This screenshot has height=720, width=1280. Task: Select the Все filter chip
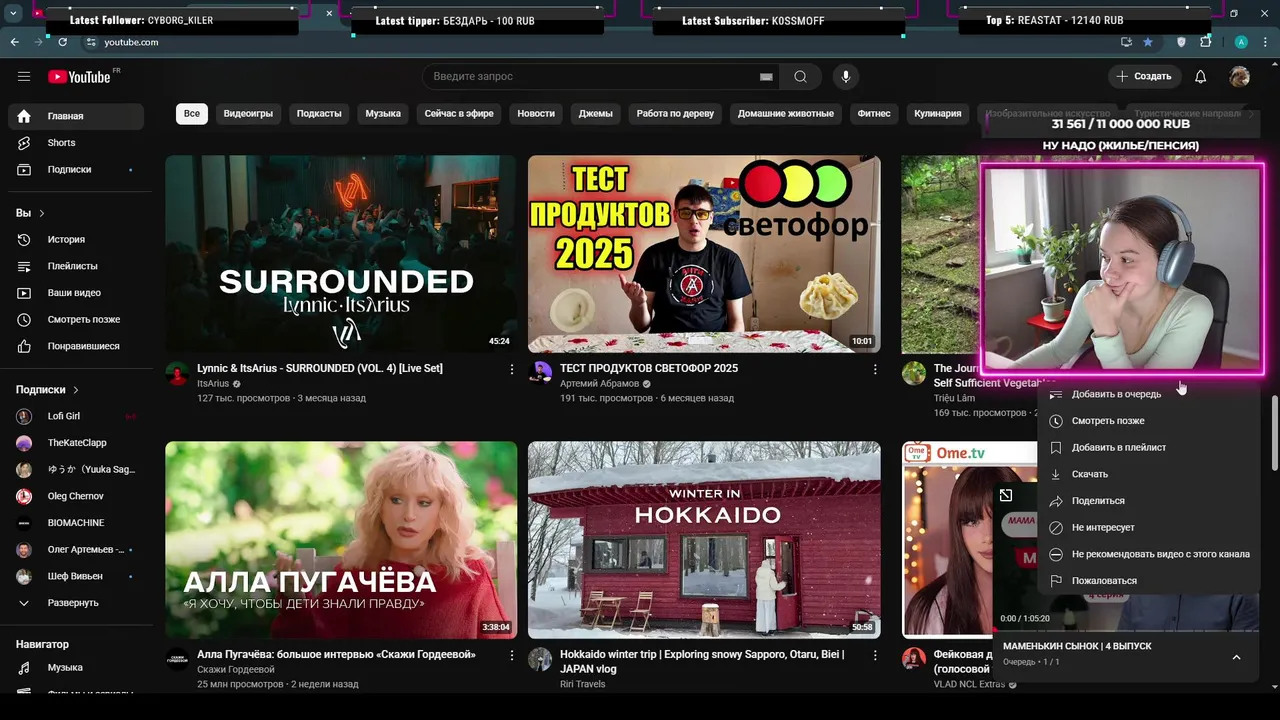coord(192,114)
